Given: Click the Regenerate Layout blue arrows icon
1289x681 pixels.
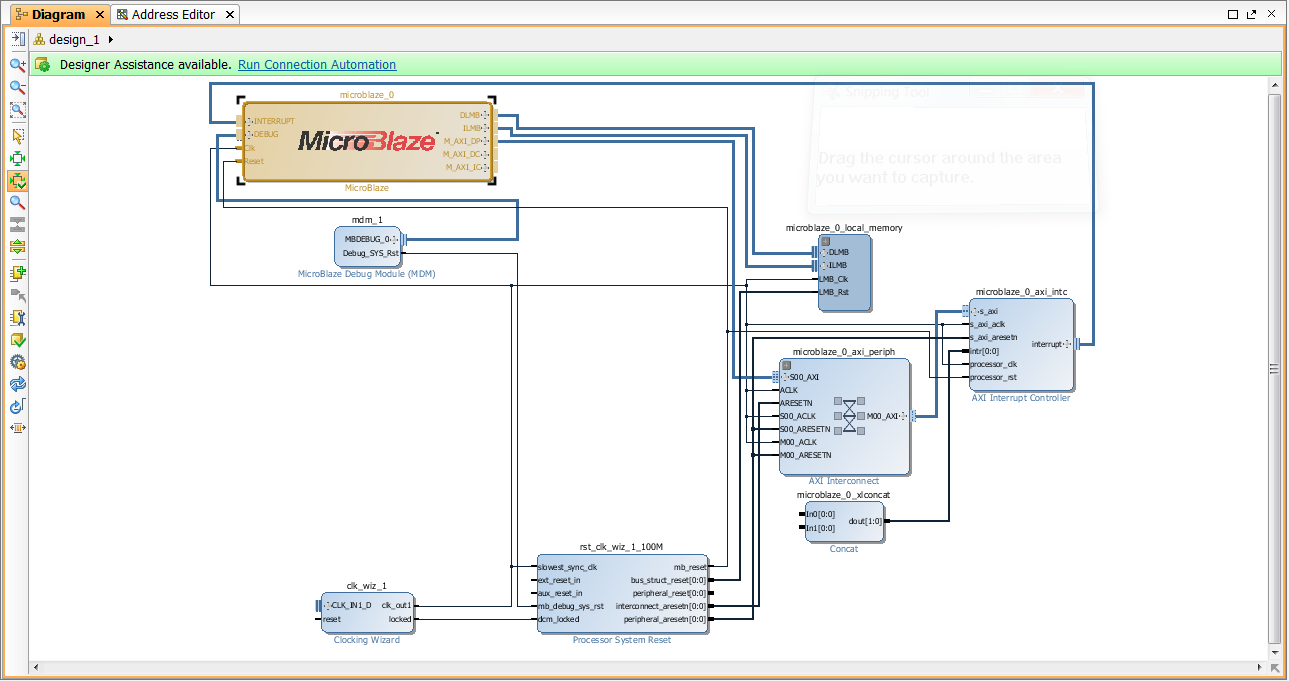Looking at the screenshot, I should pyautogui.click(x=17, y=384).
